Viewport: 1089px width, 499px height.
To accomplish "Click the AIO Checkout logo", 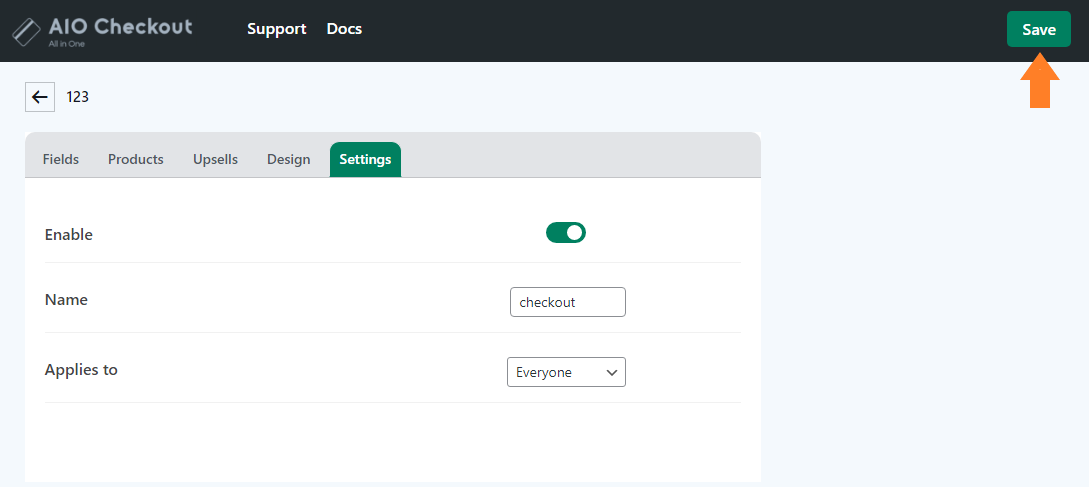I will pyautogui.click(x=102, y=31).
